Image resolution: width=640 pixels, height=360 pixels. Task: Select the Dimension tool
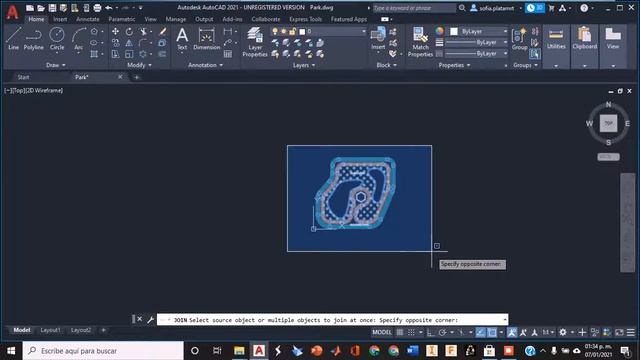tap(207, 39)
